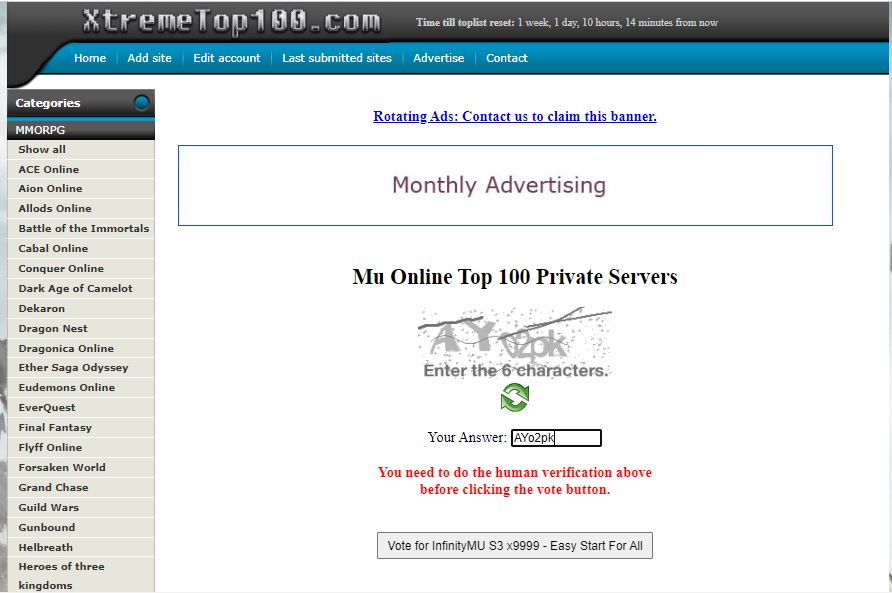Open the Grand Chase category

(x=81, y=488)
